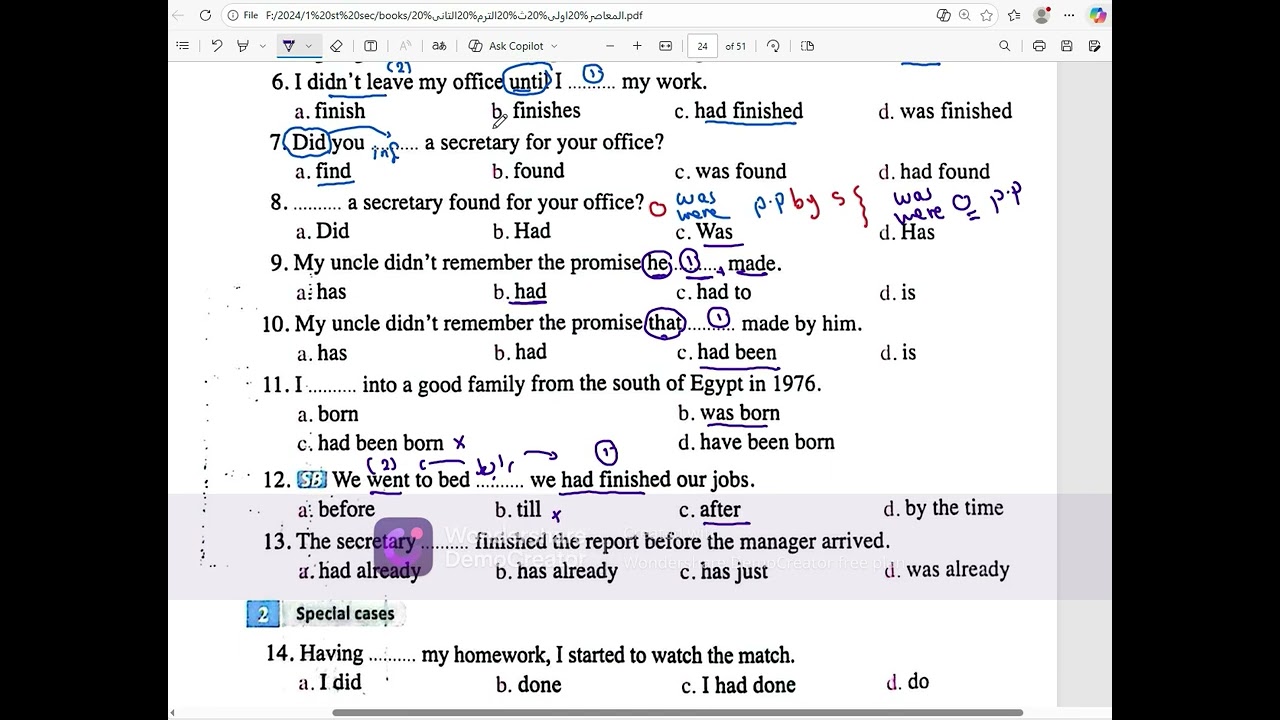Click the undo rotate arrow in PDF toolbar
The width and height of the screenshot is (1280, 720).
(216, 46)
